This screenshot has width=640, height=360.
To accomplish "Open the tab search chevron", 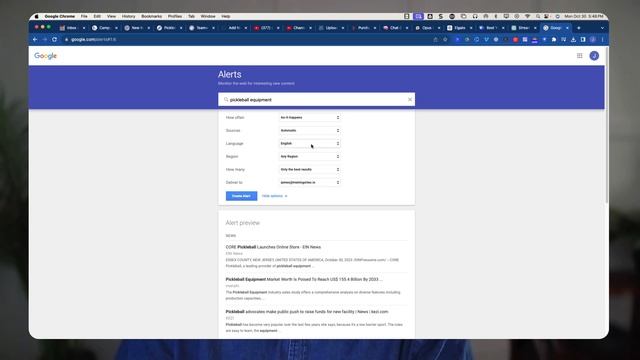I will pyautogui.click(x=602, y=28).
